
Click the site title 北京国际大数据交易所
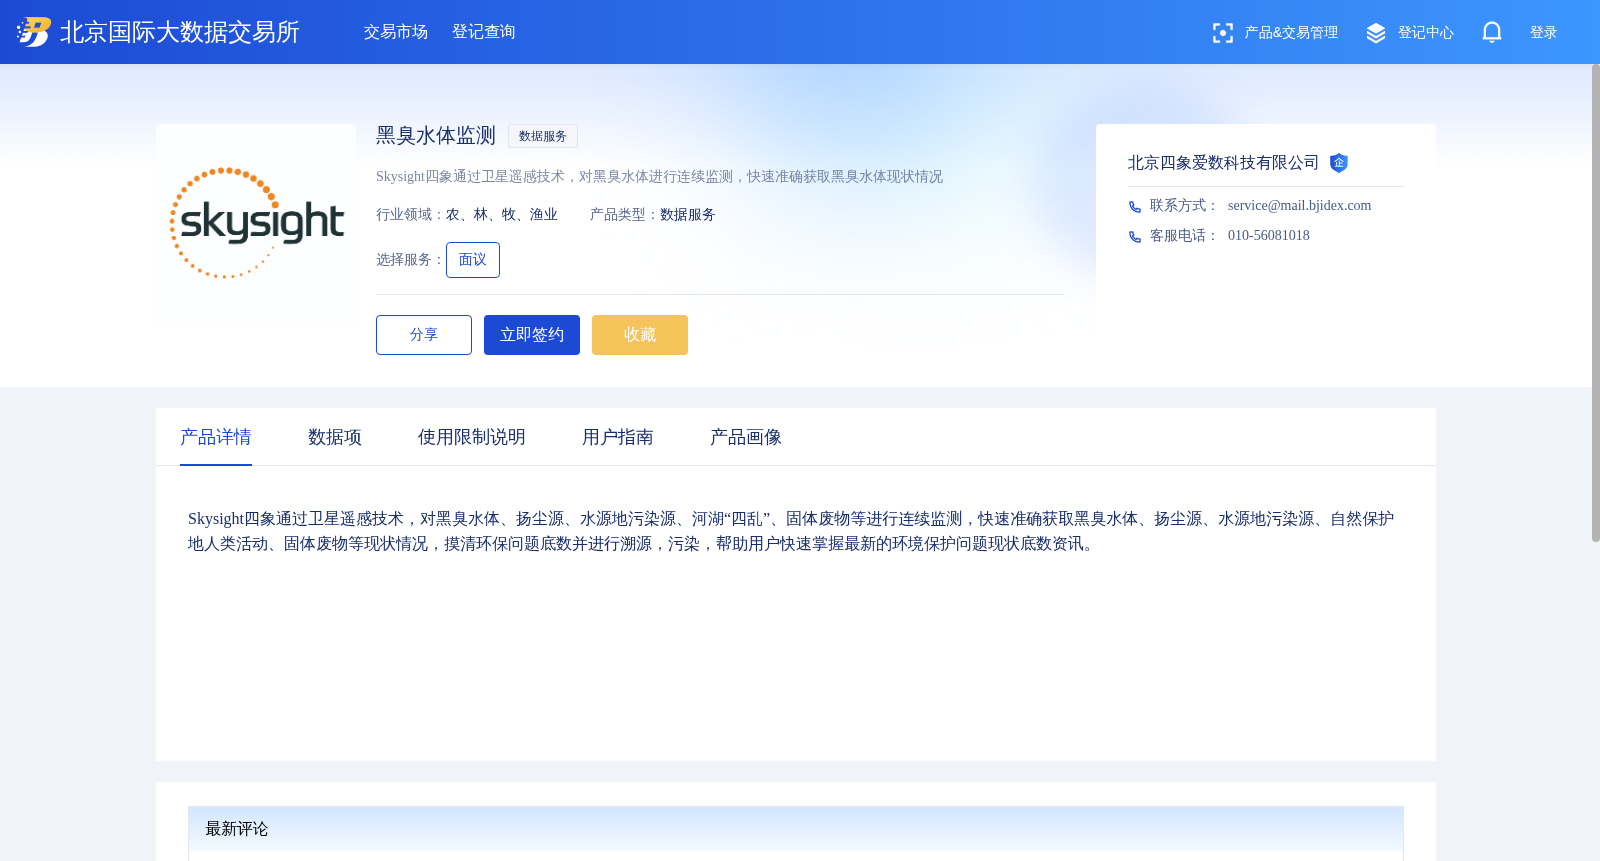click(x=180, y=32)
